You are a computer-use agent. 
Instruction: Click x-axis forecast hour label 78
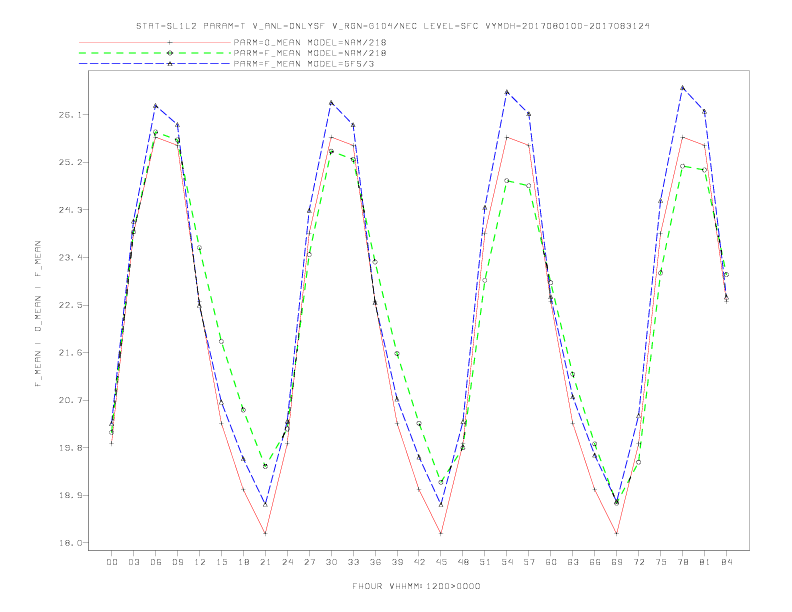683,562
